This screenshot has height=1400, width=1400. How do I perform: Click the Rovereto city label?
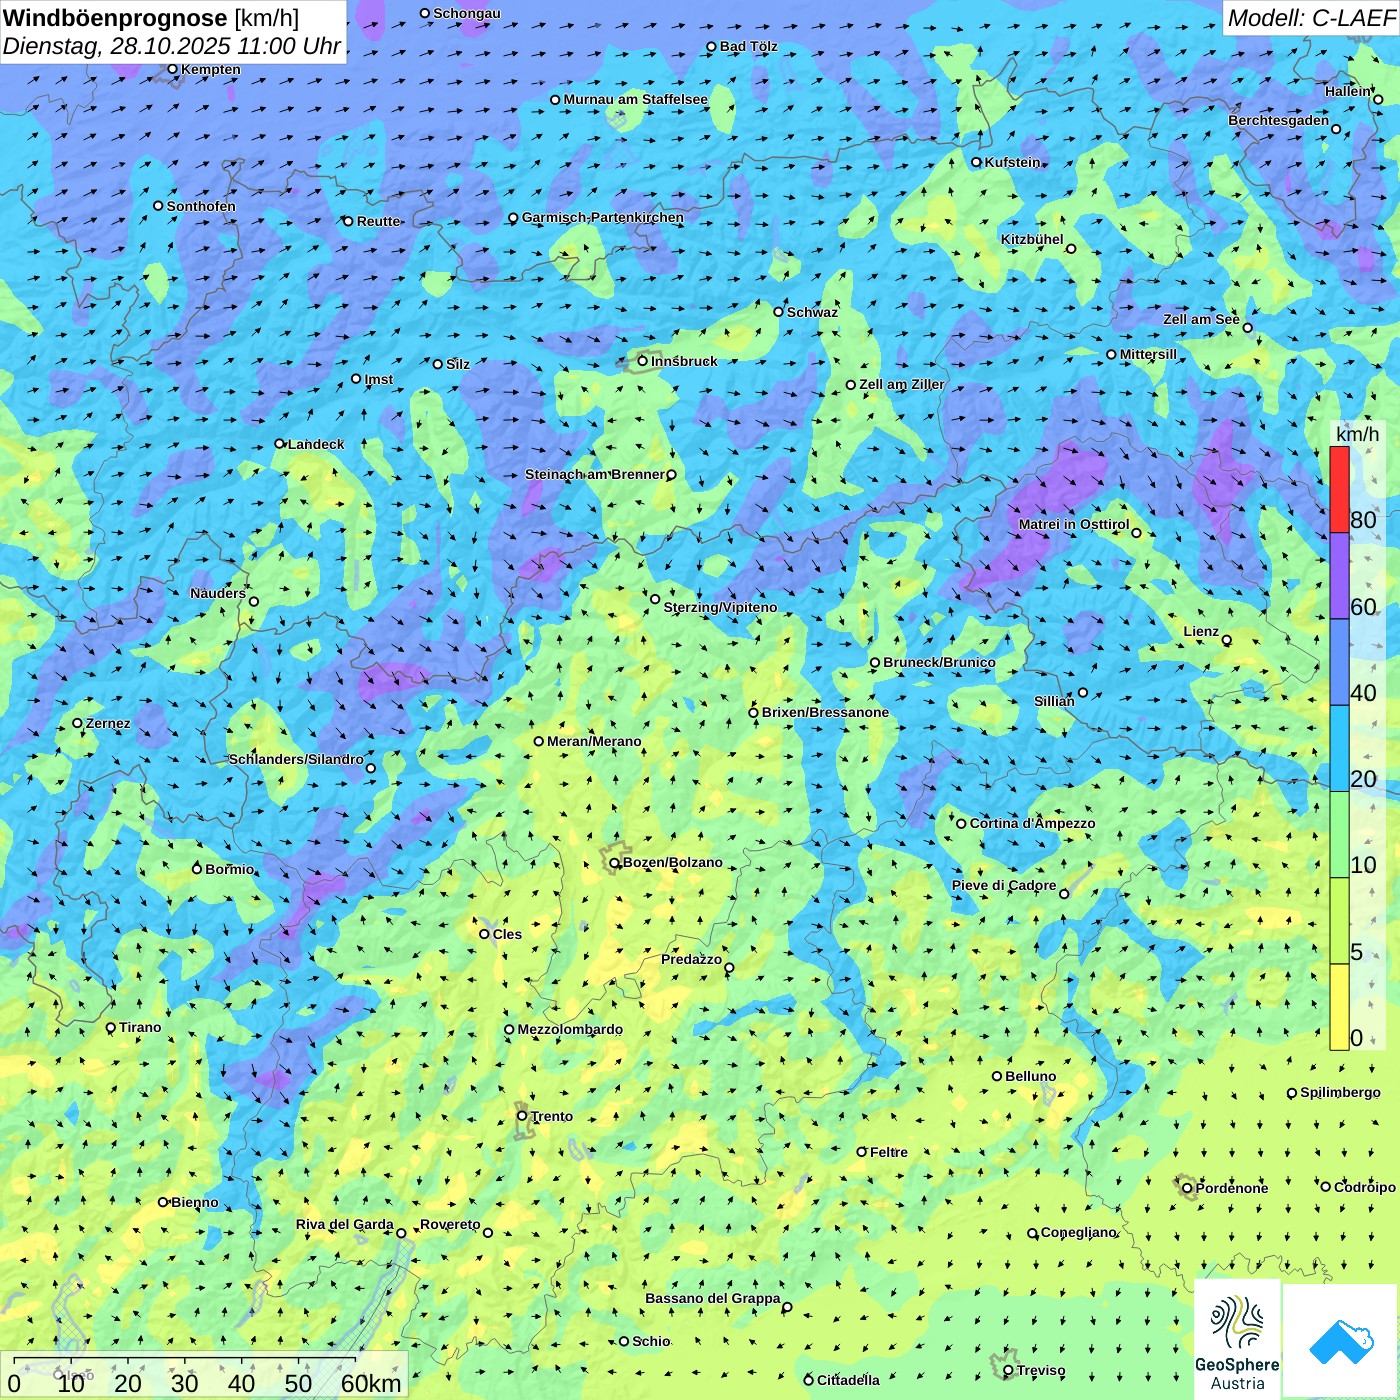click(x=450, y=1224)
